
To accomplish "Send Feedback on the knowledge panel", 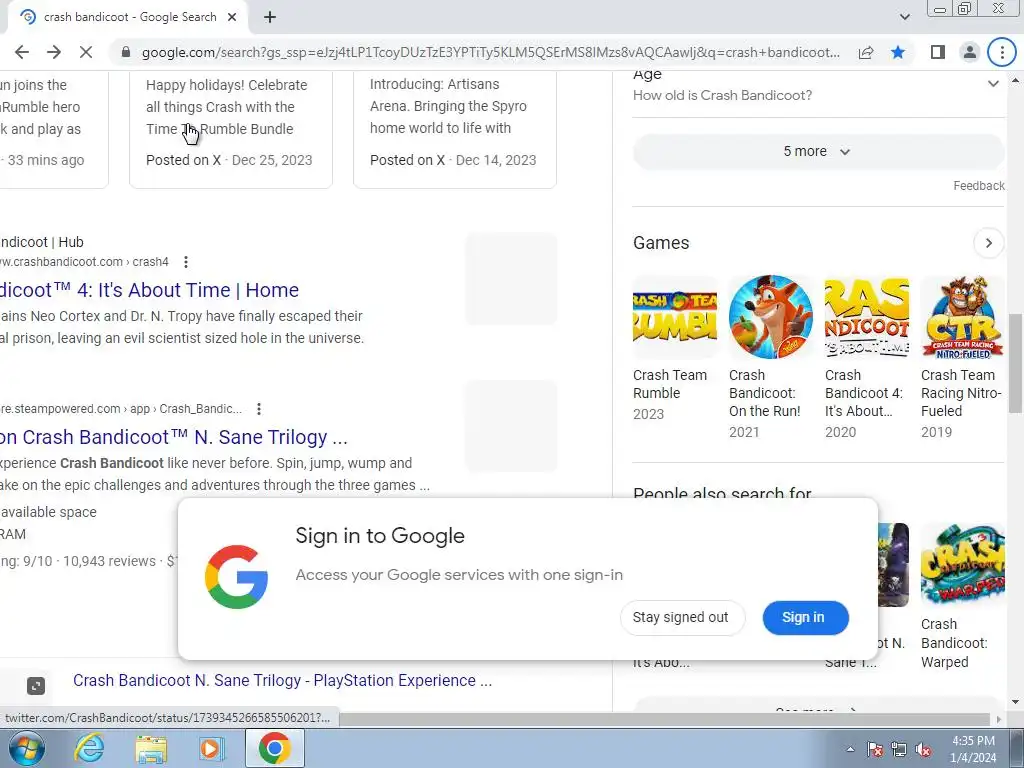I will [x=978, y=185].
